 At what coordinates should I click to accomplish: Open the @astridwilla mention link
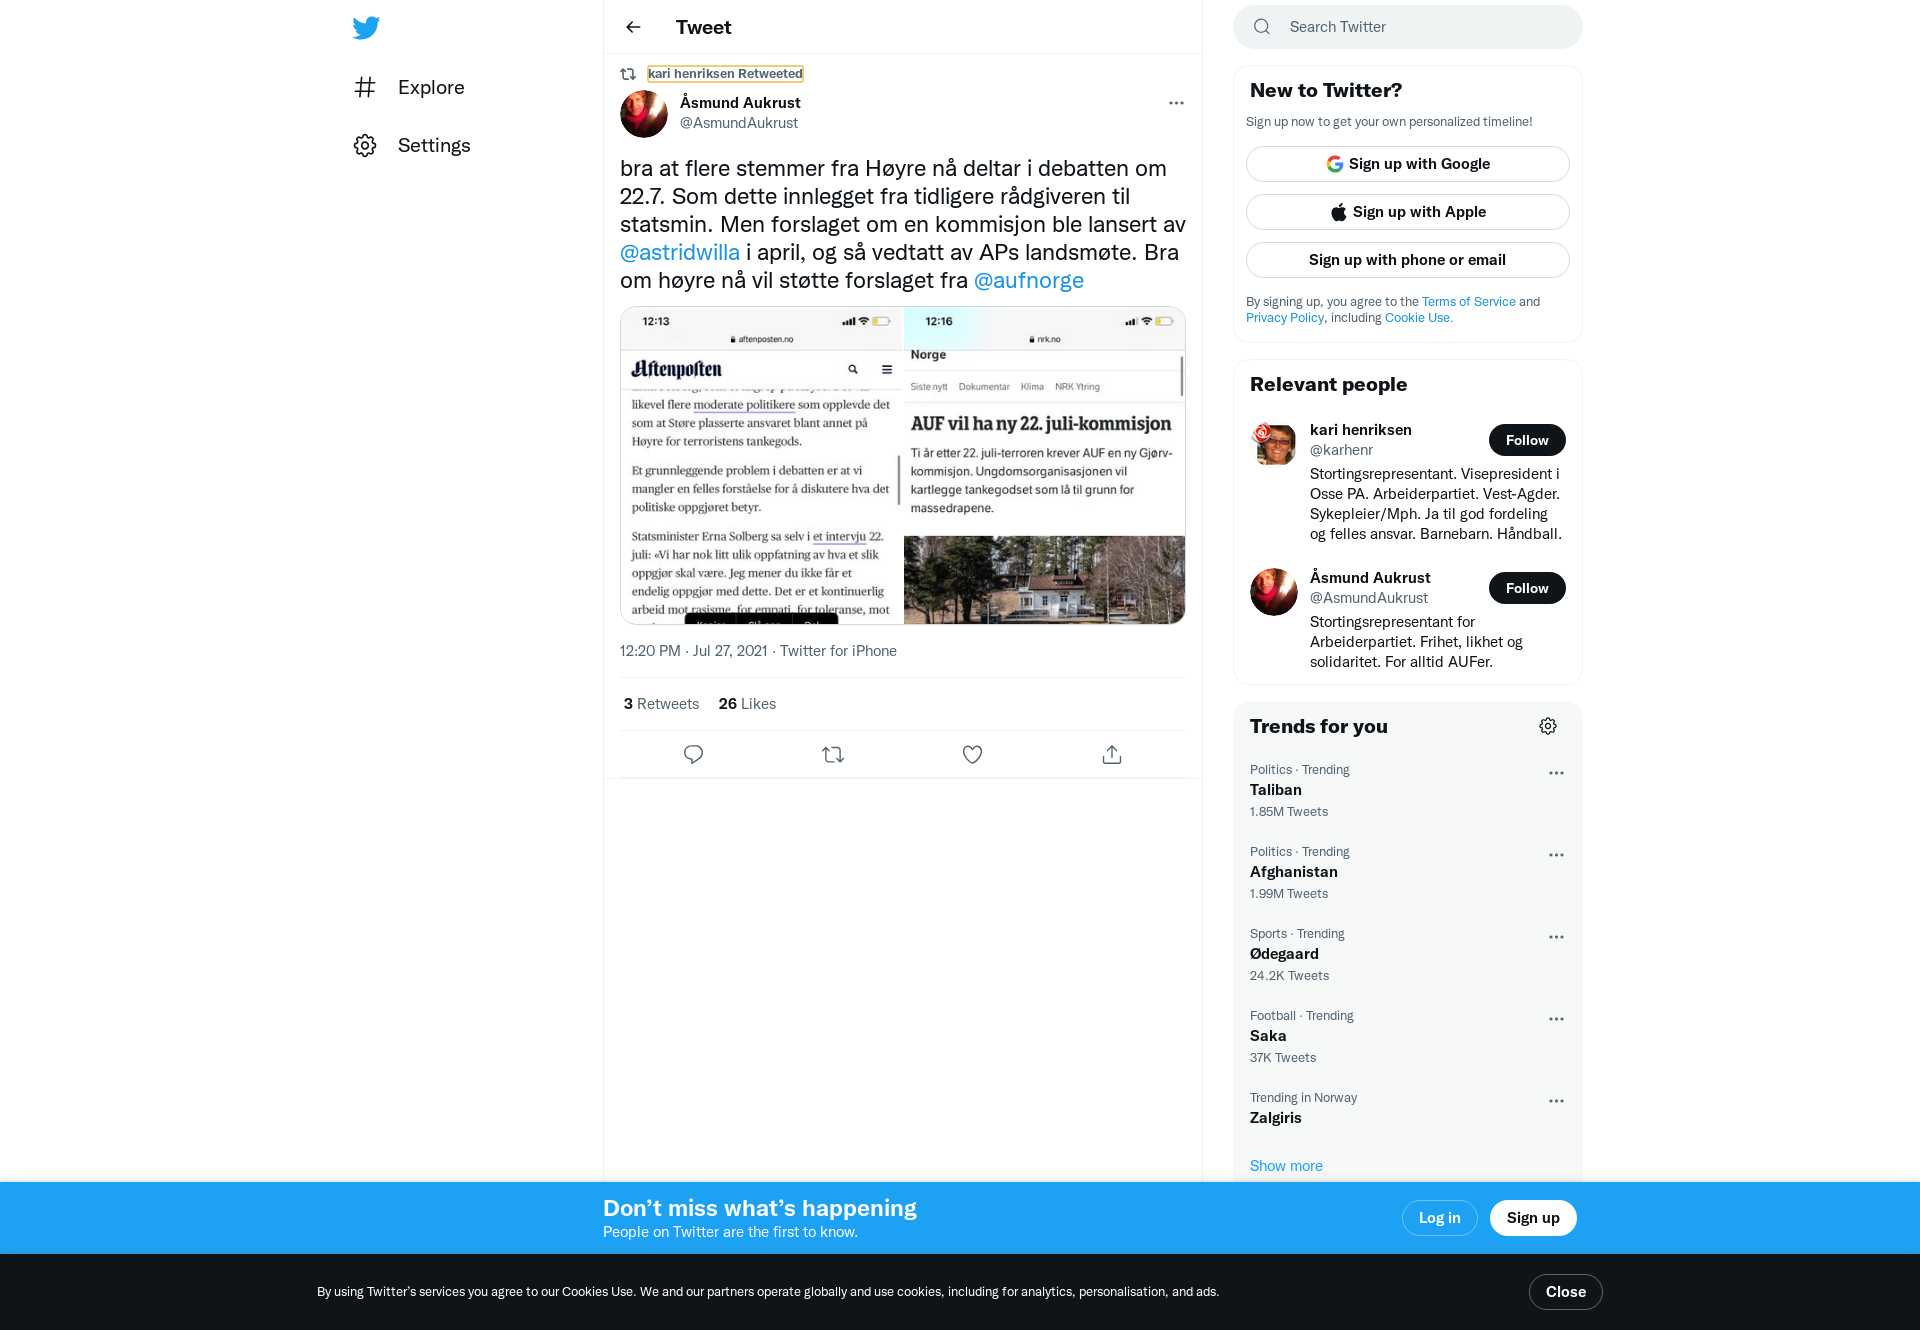(x=680, y=252)
